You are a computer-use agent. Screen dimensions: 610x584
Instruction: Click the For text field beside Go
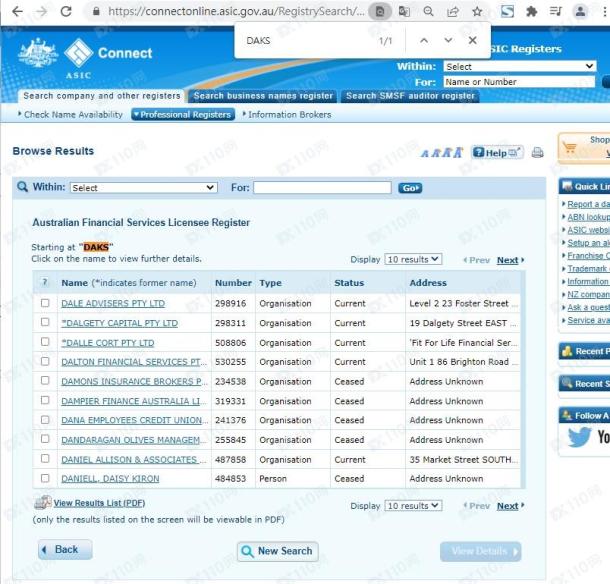pos(322,188)
